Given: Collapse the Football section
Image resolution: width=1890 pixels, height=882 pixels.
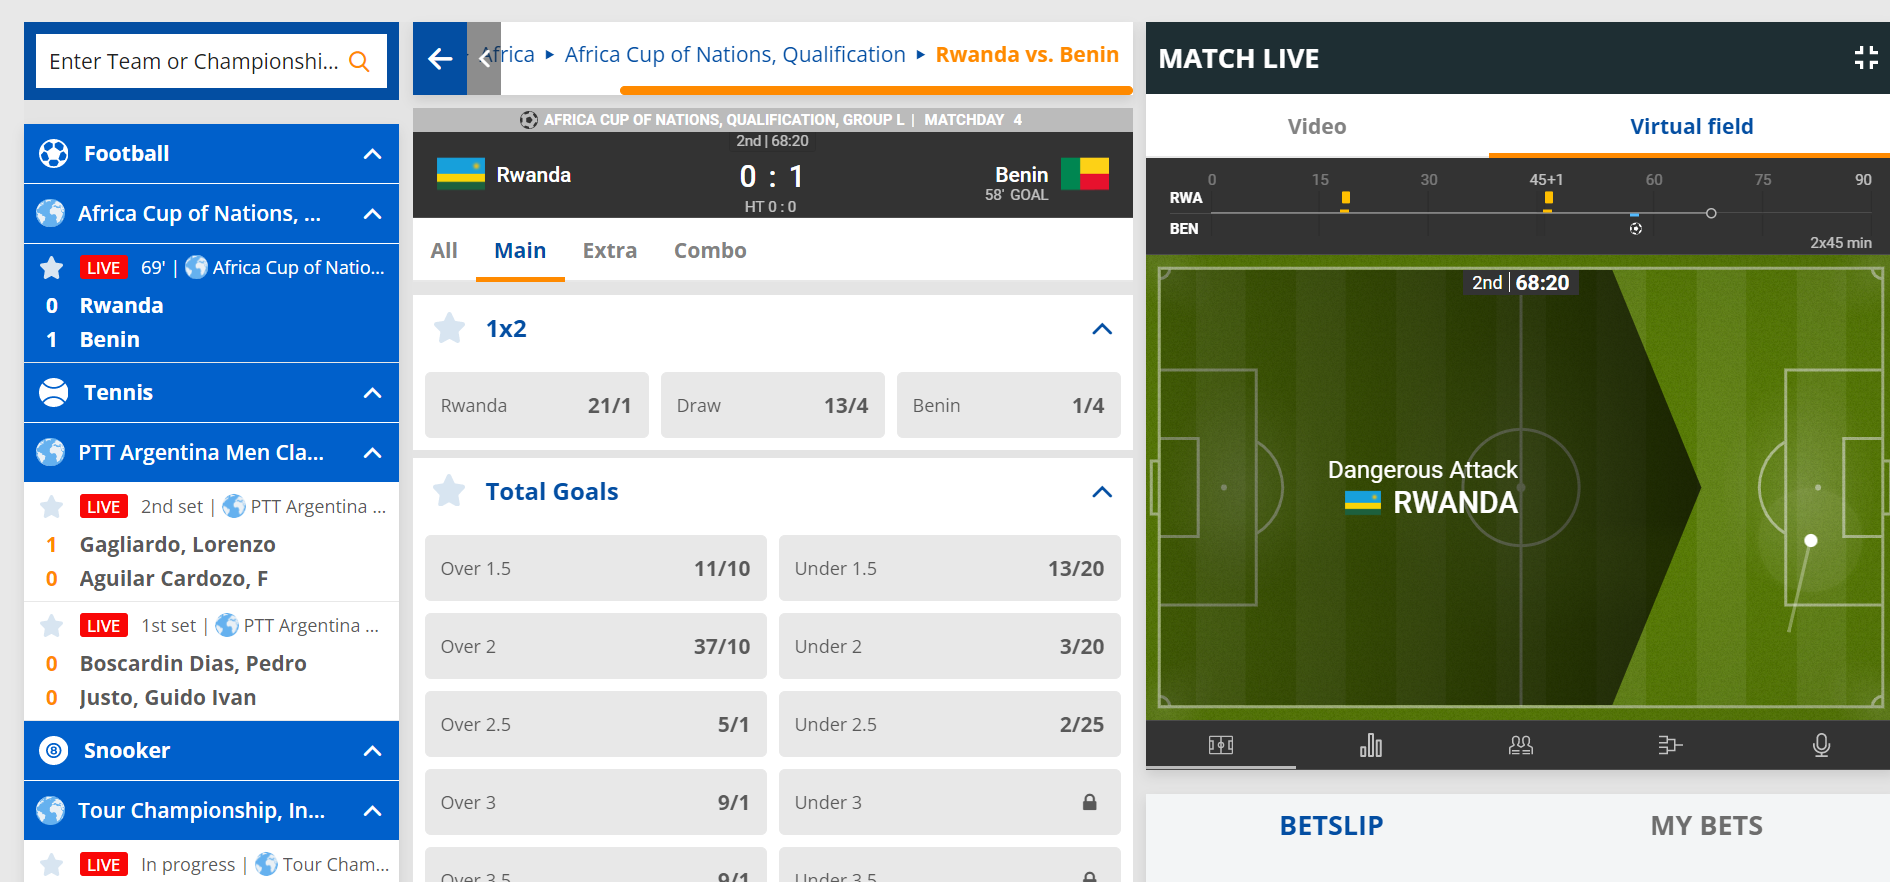Looking at the screenshot, I should 373,154.
